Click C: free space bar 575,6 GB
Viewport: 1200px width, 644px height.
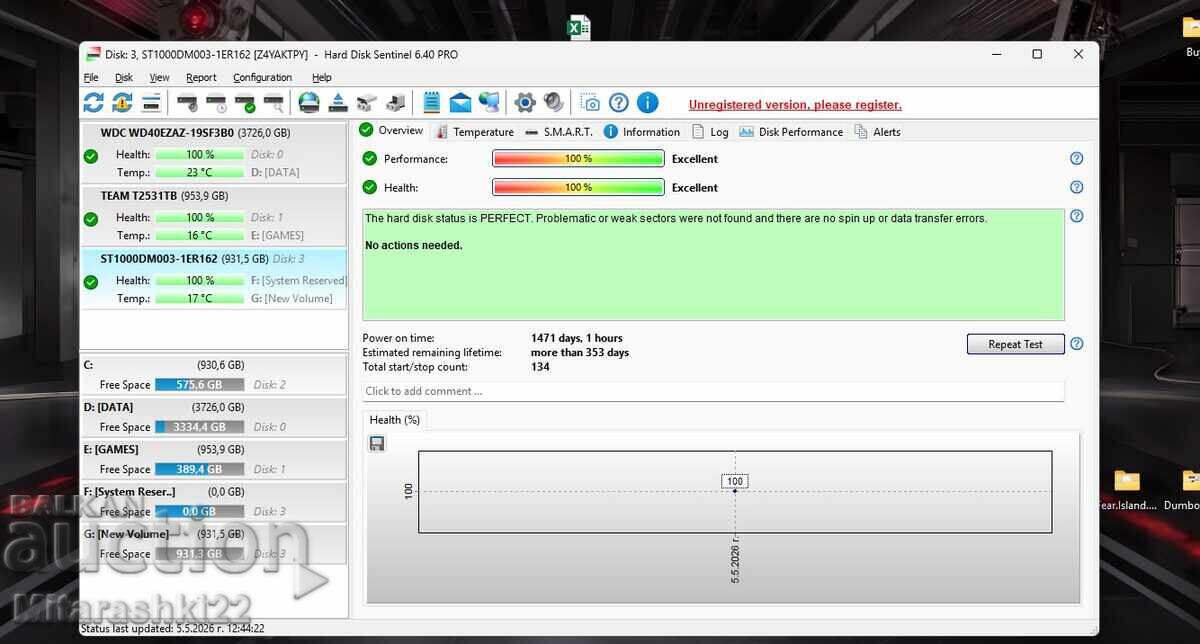point(199,384)
